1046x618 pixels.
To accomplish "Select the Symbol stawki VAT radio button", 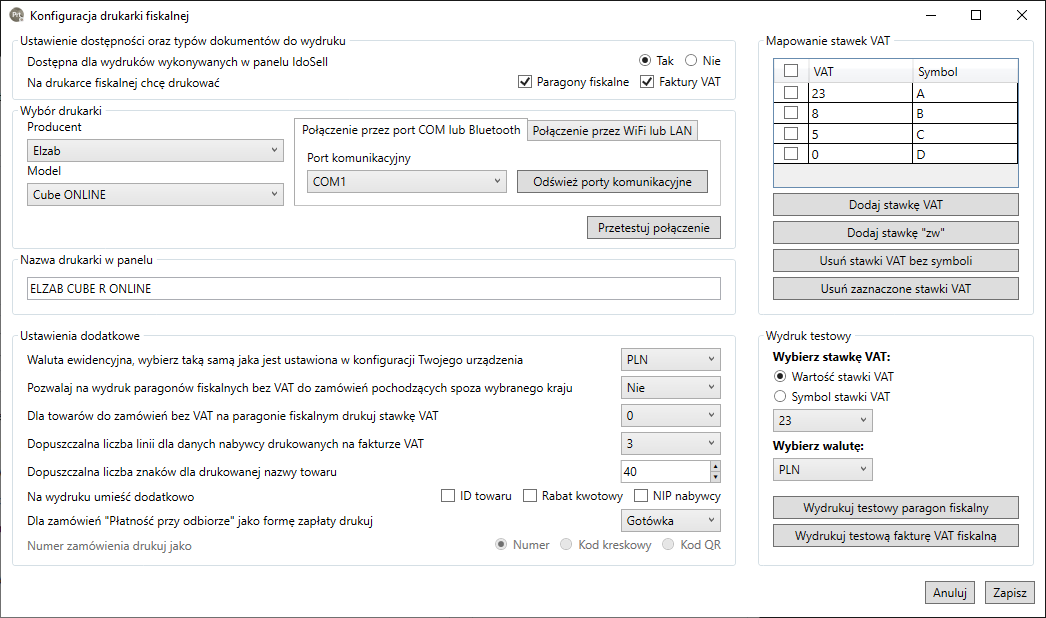I will [x=781, y=397].
